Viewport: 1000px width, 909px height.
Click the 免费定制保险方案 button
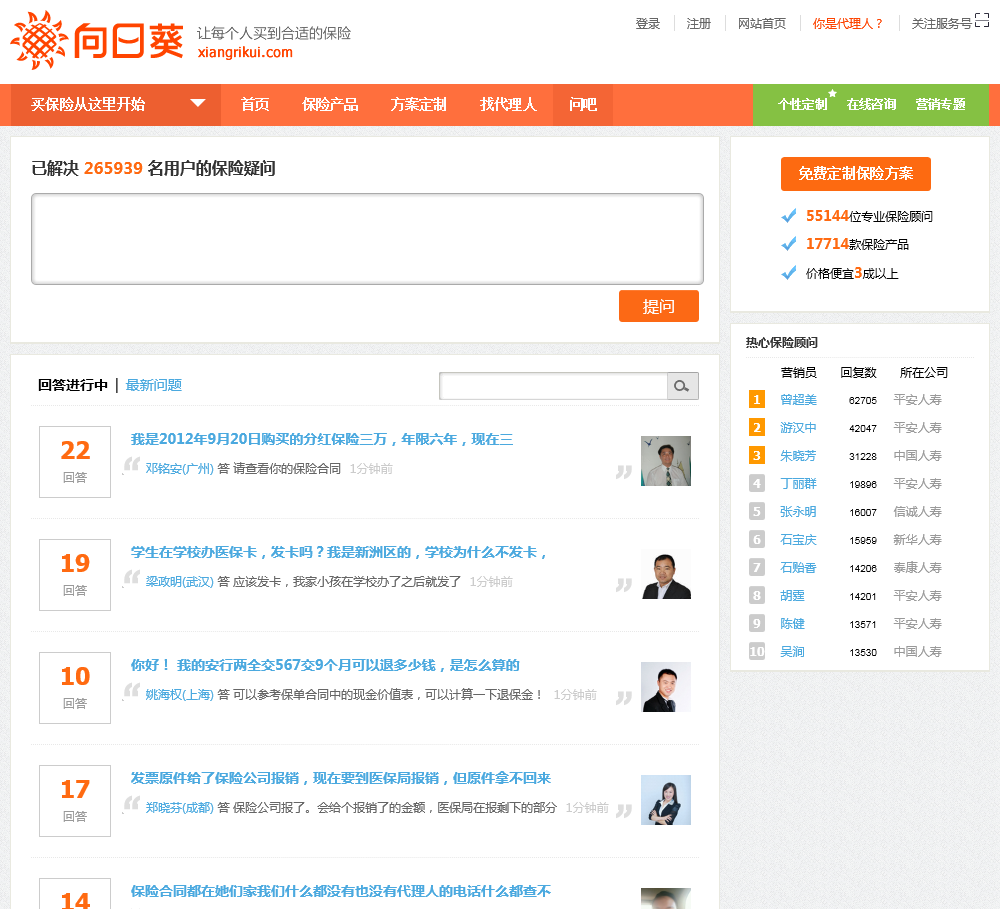855,174
